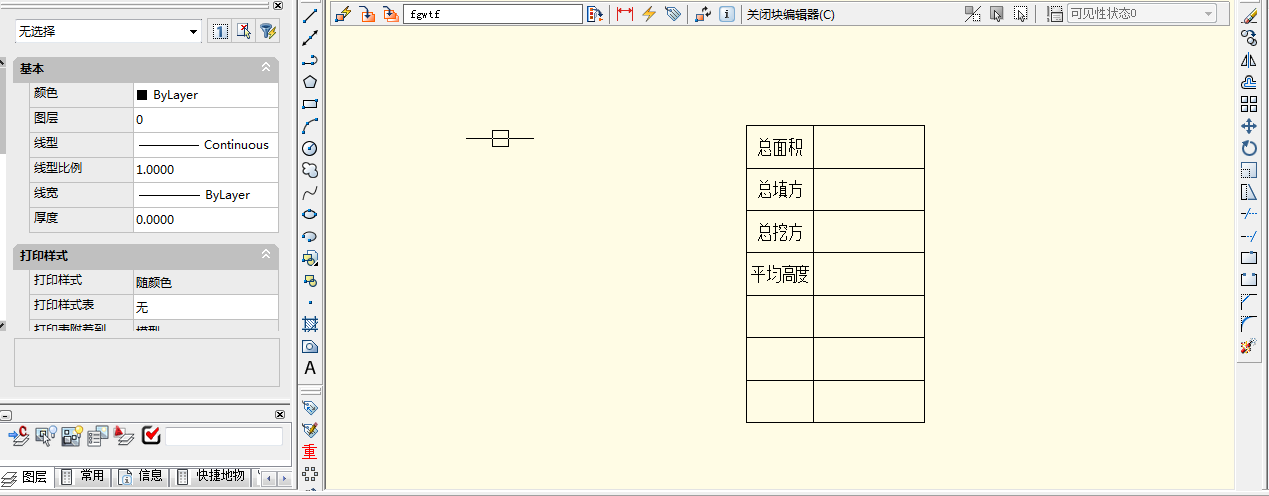Collapse the 打印样式 section
Viewport: 1269px width, 496px height.
click(x=266, y=256)
